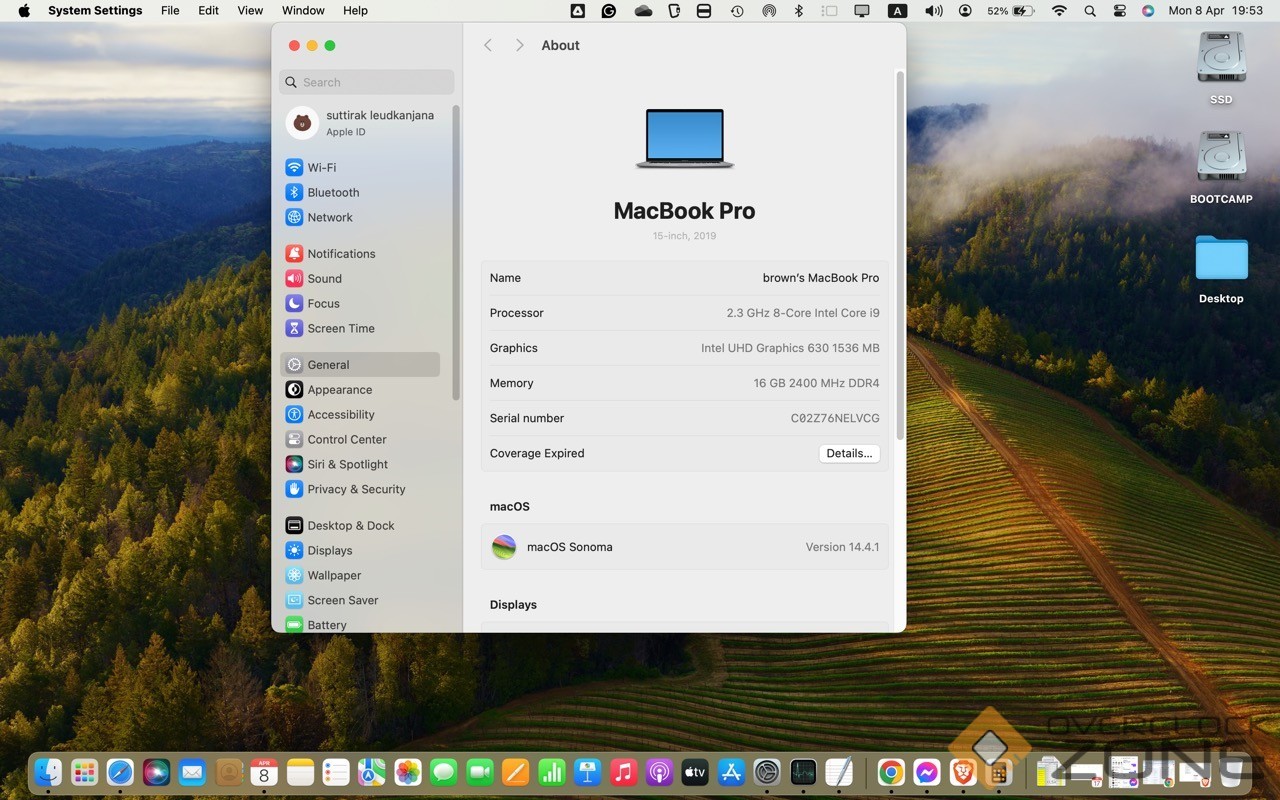Select Accessibility in sidebar
Screen dimensions: 1280x800
340,415
